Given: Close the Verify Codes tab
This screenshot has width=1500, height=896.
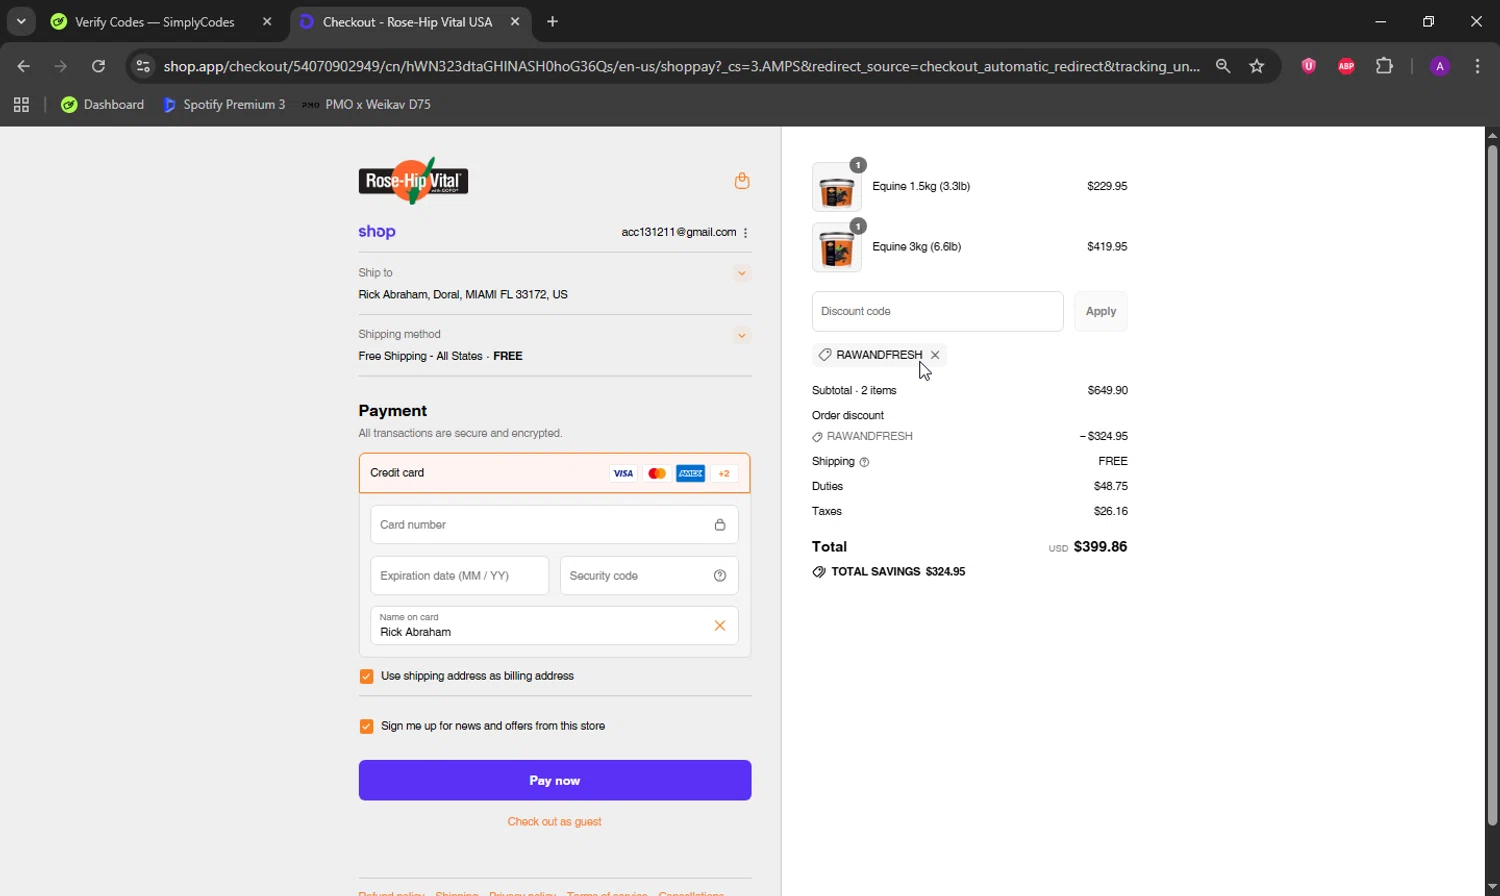Looking at the screenshot, I should pyautogui.click(x=267, y=22).
